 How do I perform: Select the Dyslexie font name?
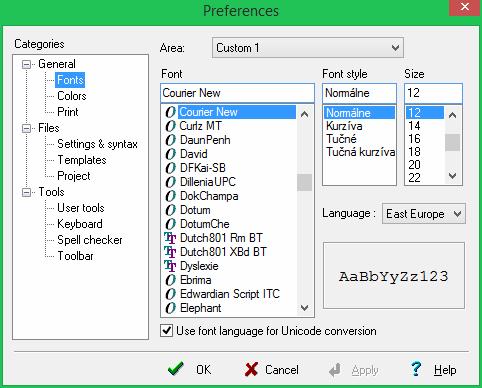199,266
